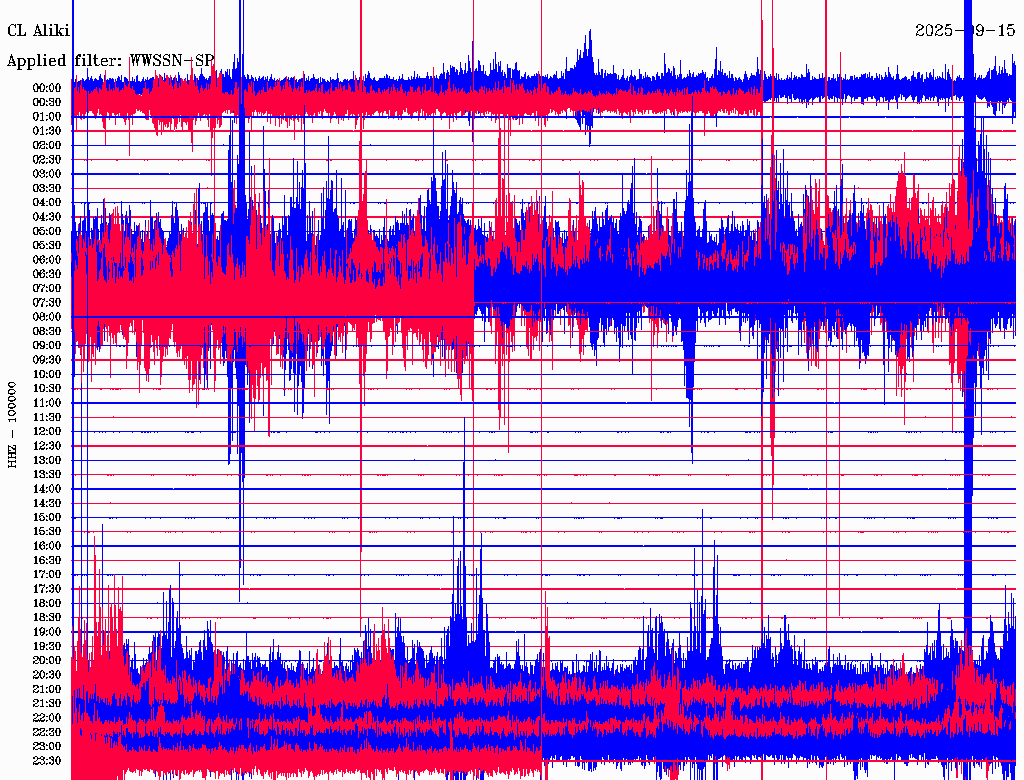
Task: Select the Applied filter WWSSN-SP text
Action: pyautogui.click(x=110, y=61)
